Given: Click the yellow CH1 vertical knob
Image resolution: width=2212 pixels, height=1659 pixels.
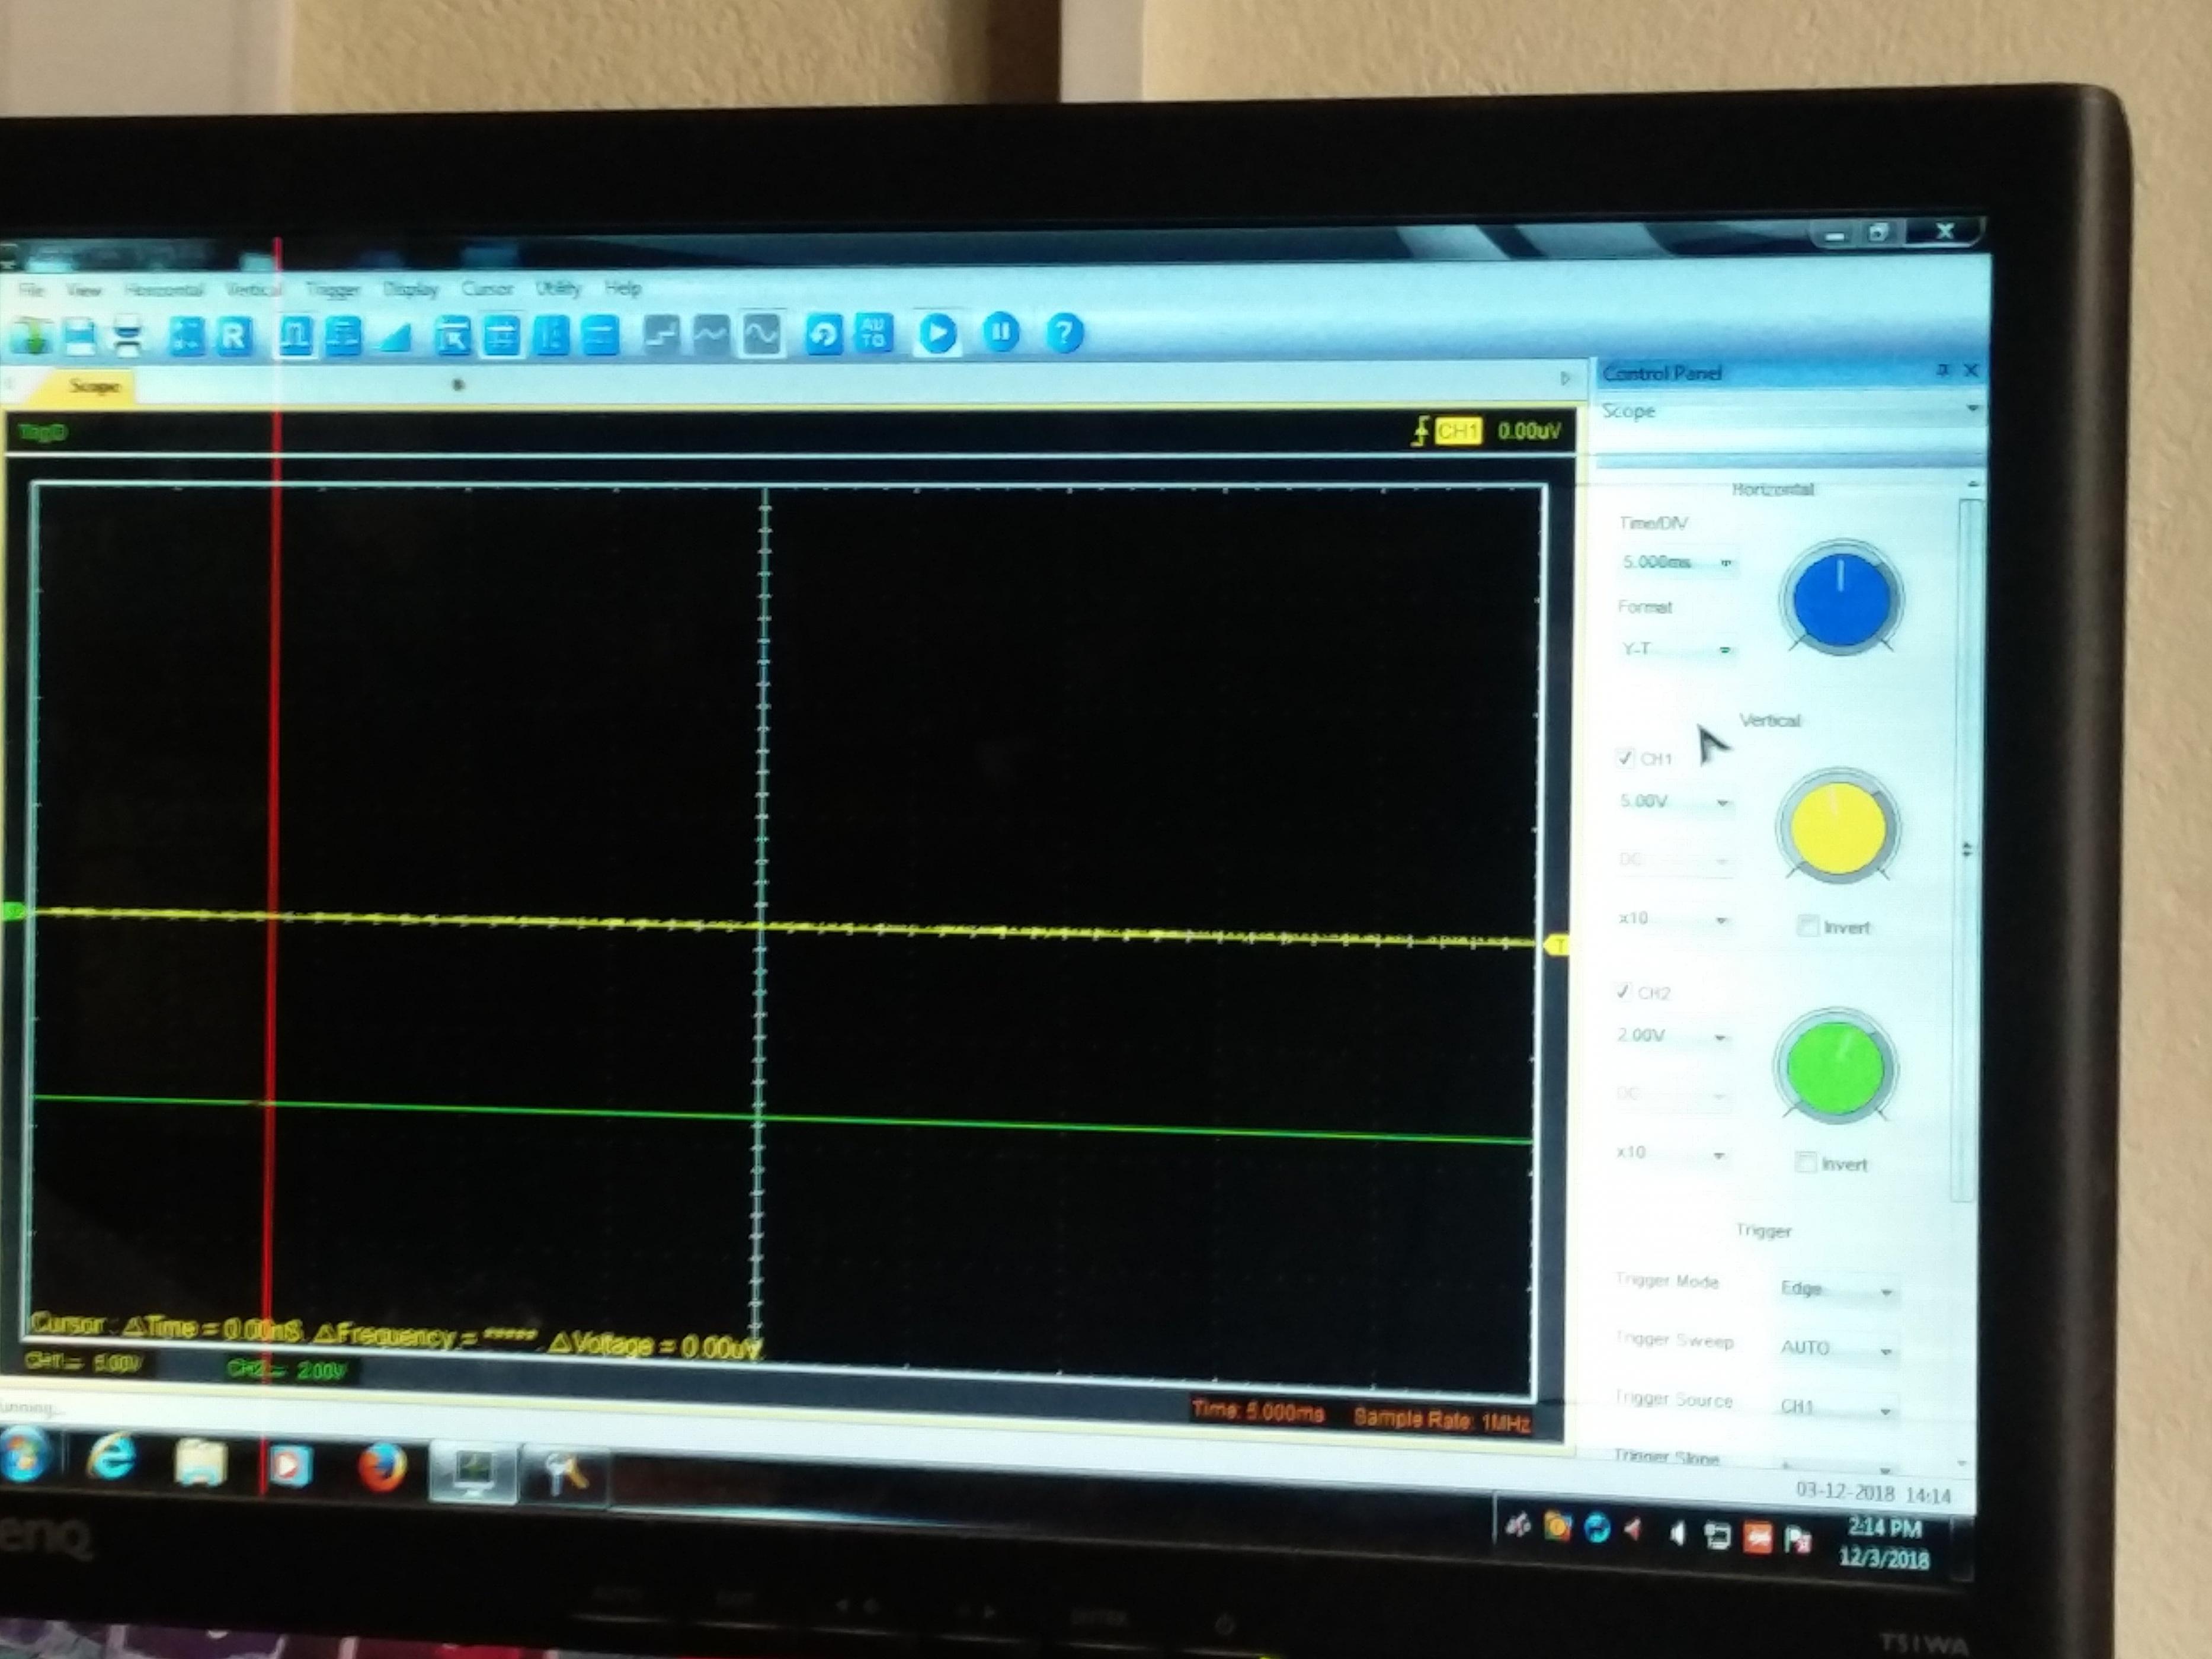Looking at the screenshot, I should (x=1837, y=829).
